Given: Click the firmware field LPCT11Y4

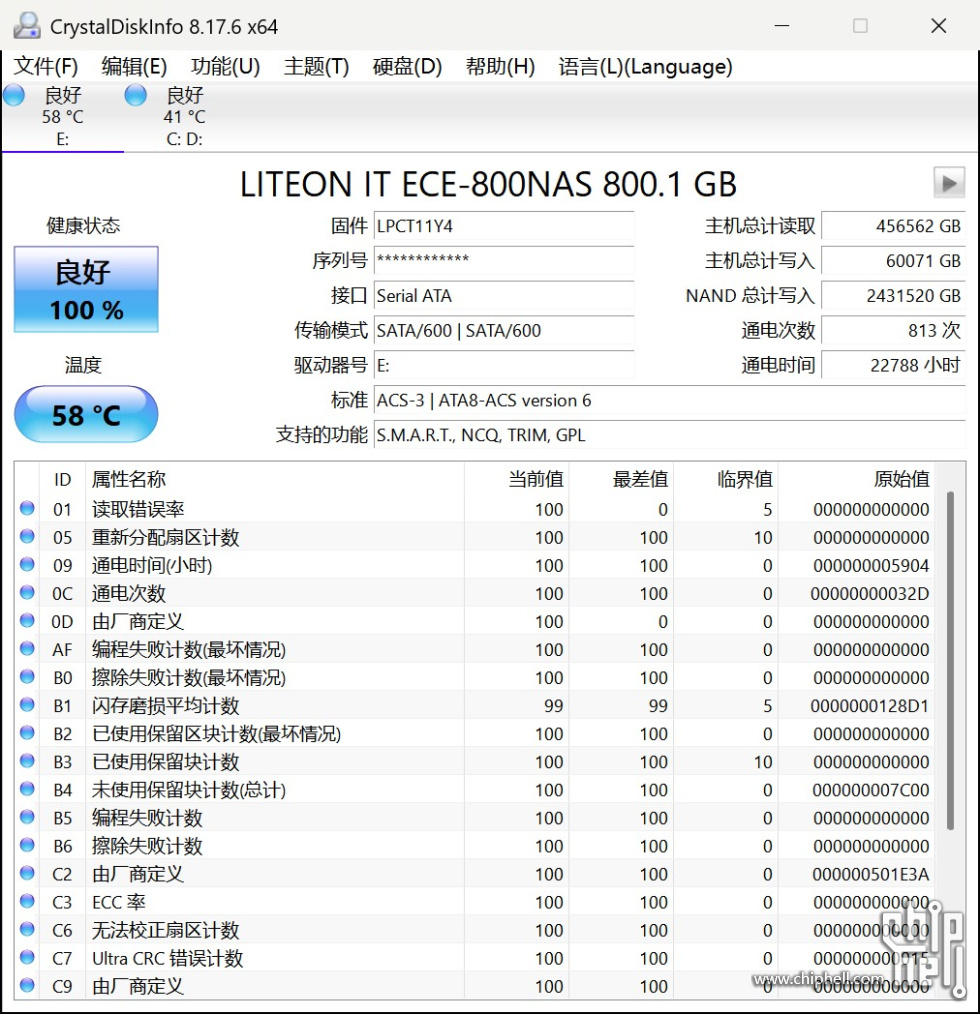Looking at the screenshot, I should 503,227.
